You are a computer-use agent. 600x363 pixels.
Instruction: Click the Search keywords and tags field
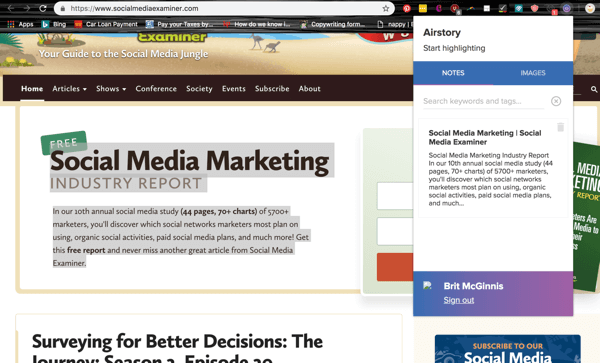tap(484, 101)
